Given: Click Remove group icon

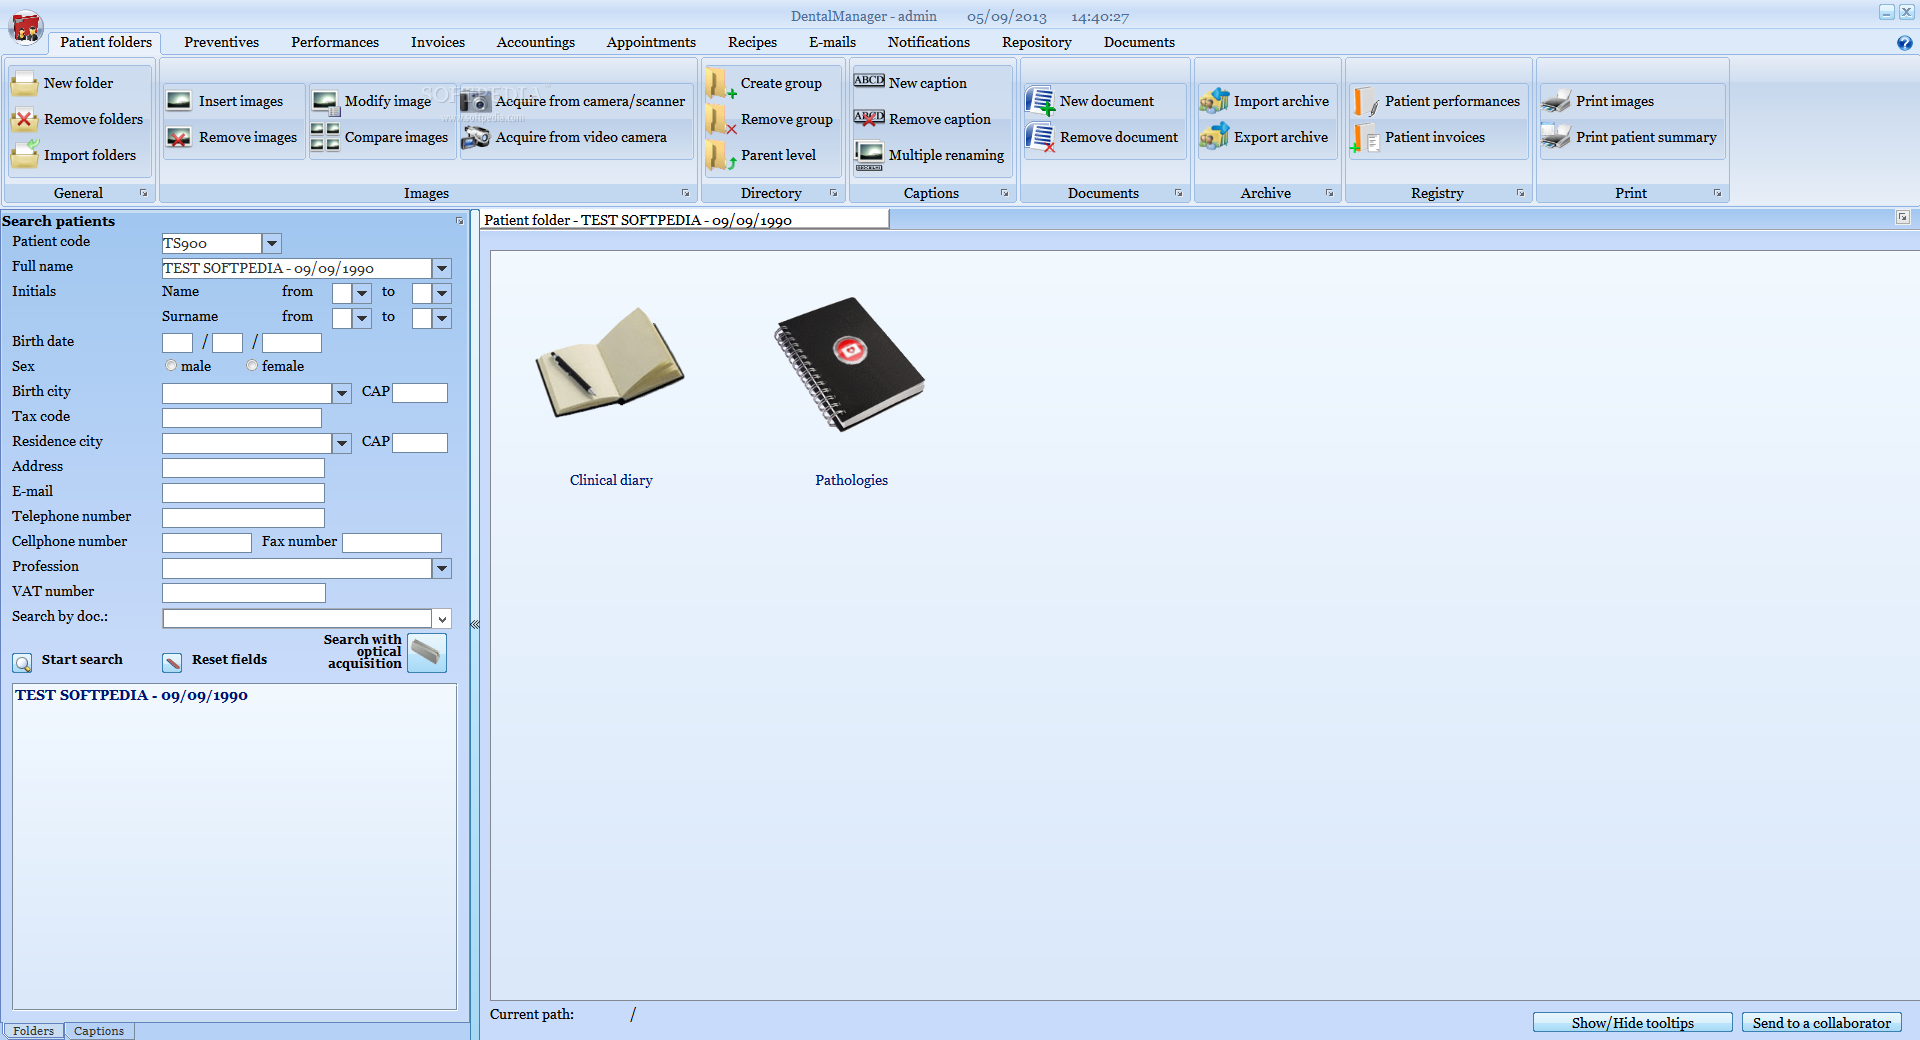Looking at the screenshot, I should pos(720,120).
